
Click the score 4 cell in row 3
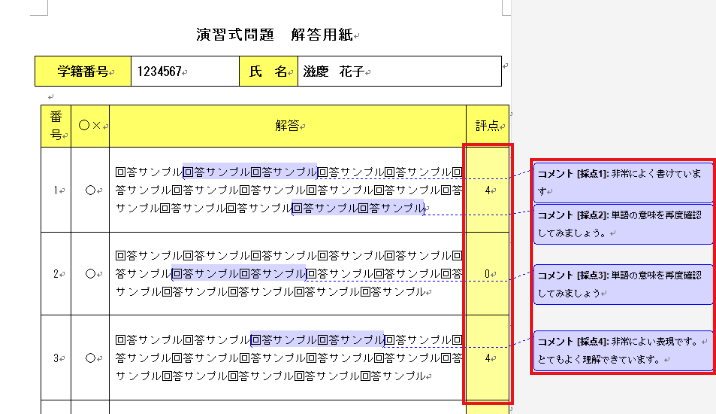pyautogui.click(x=487, y=357)
